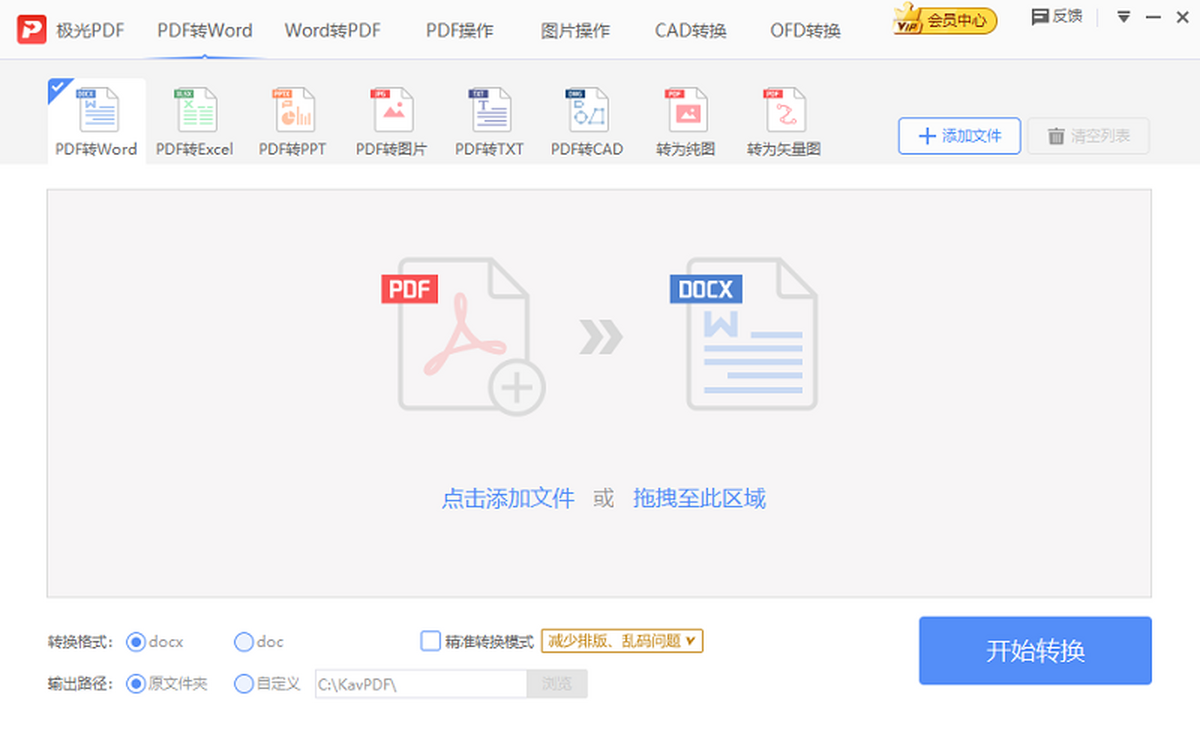
Task: Enable 精准转换模式 precision conversion
Action: tap(430, 641)
